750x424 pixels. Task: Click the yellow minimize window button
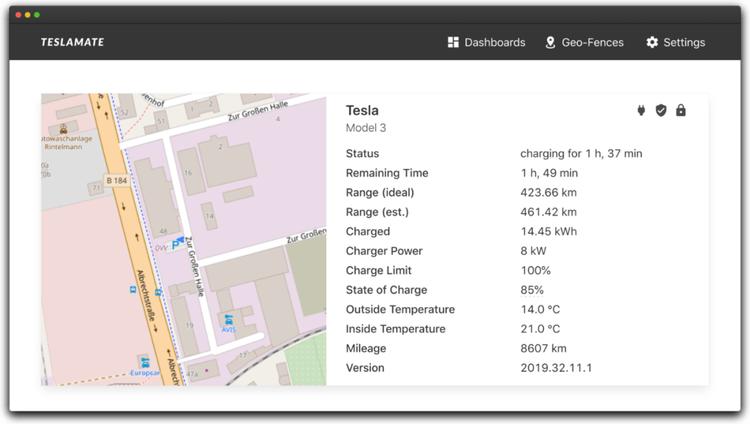28,15
